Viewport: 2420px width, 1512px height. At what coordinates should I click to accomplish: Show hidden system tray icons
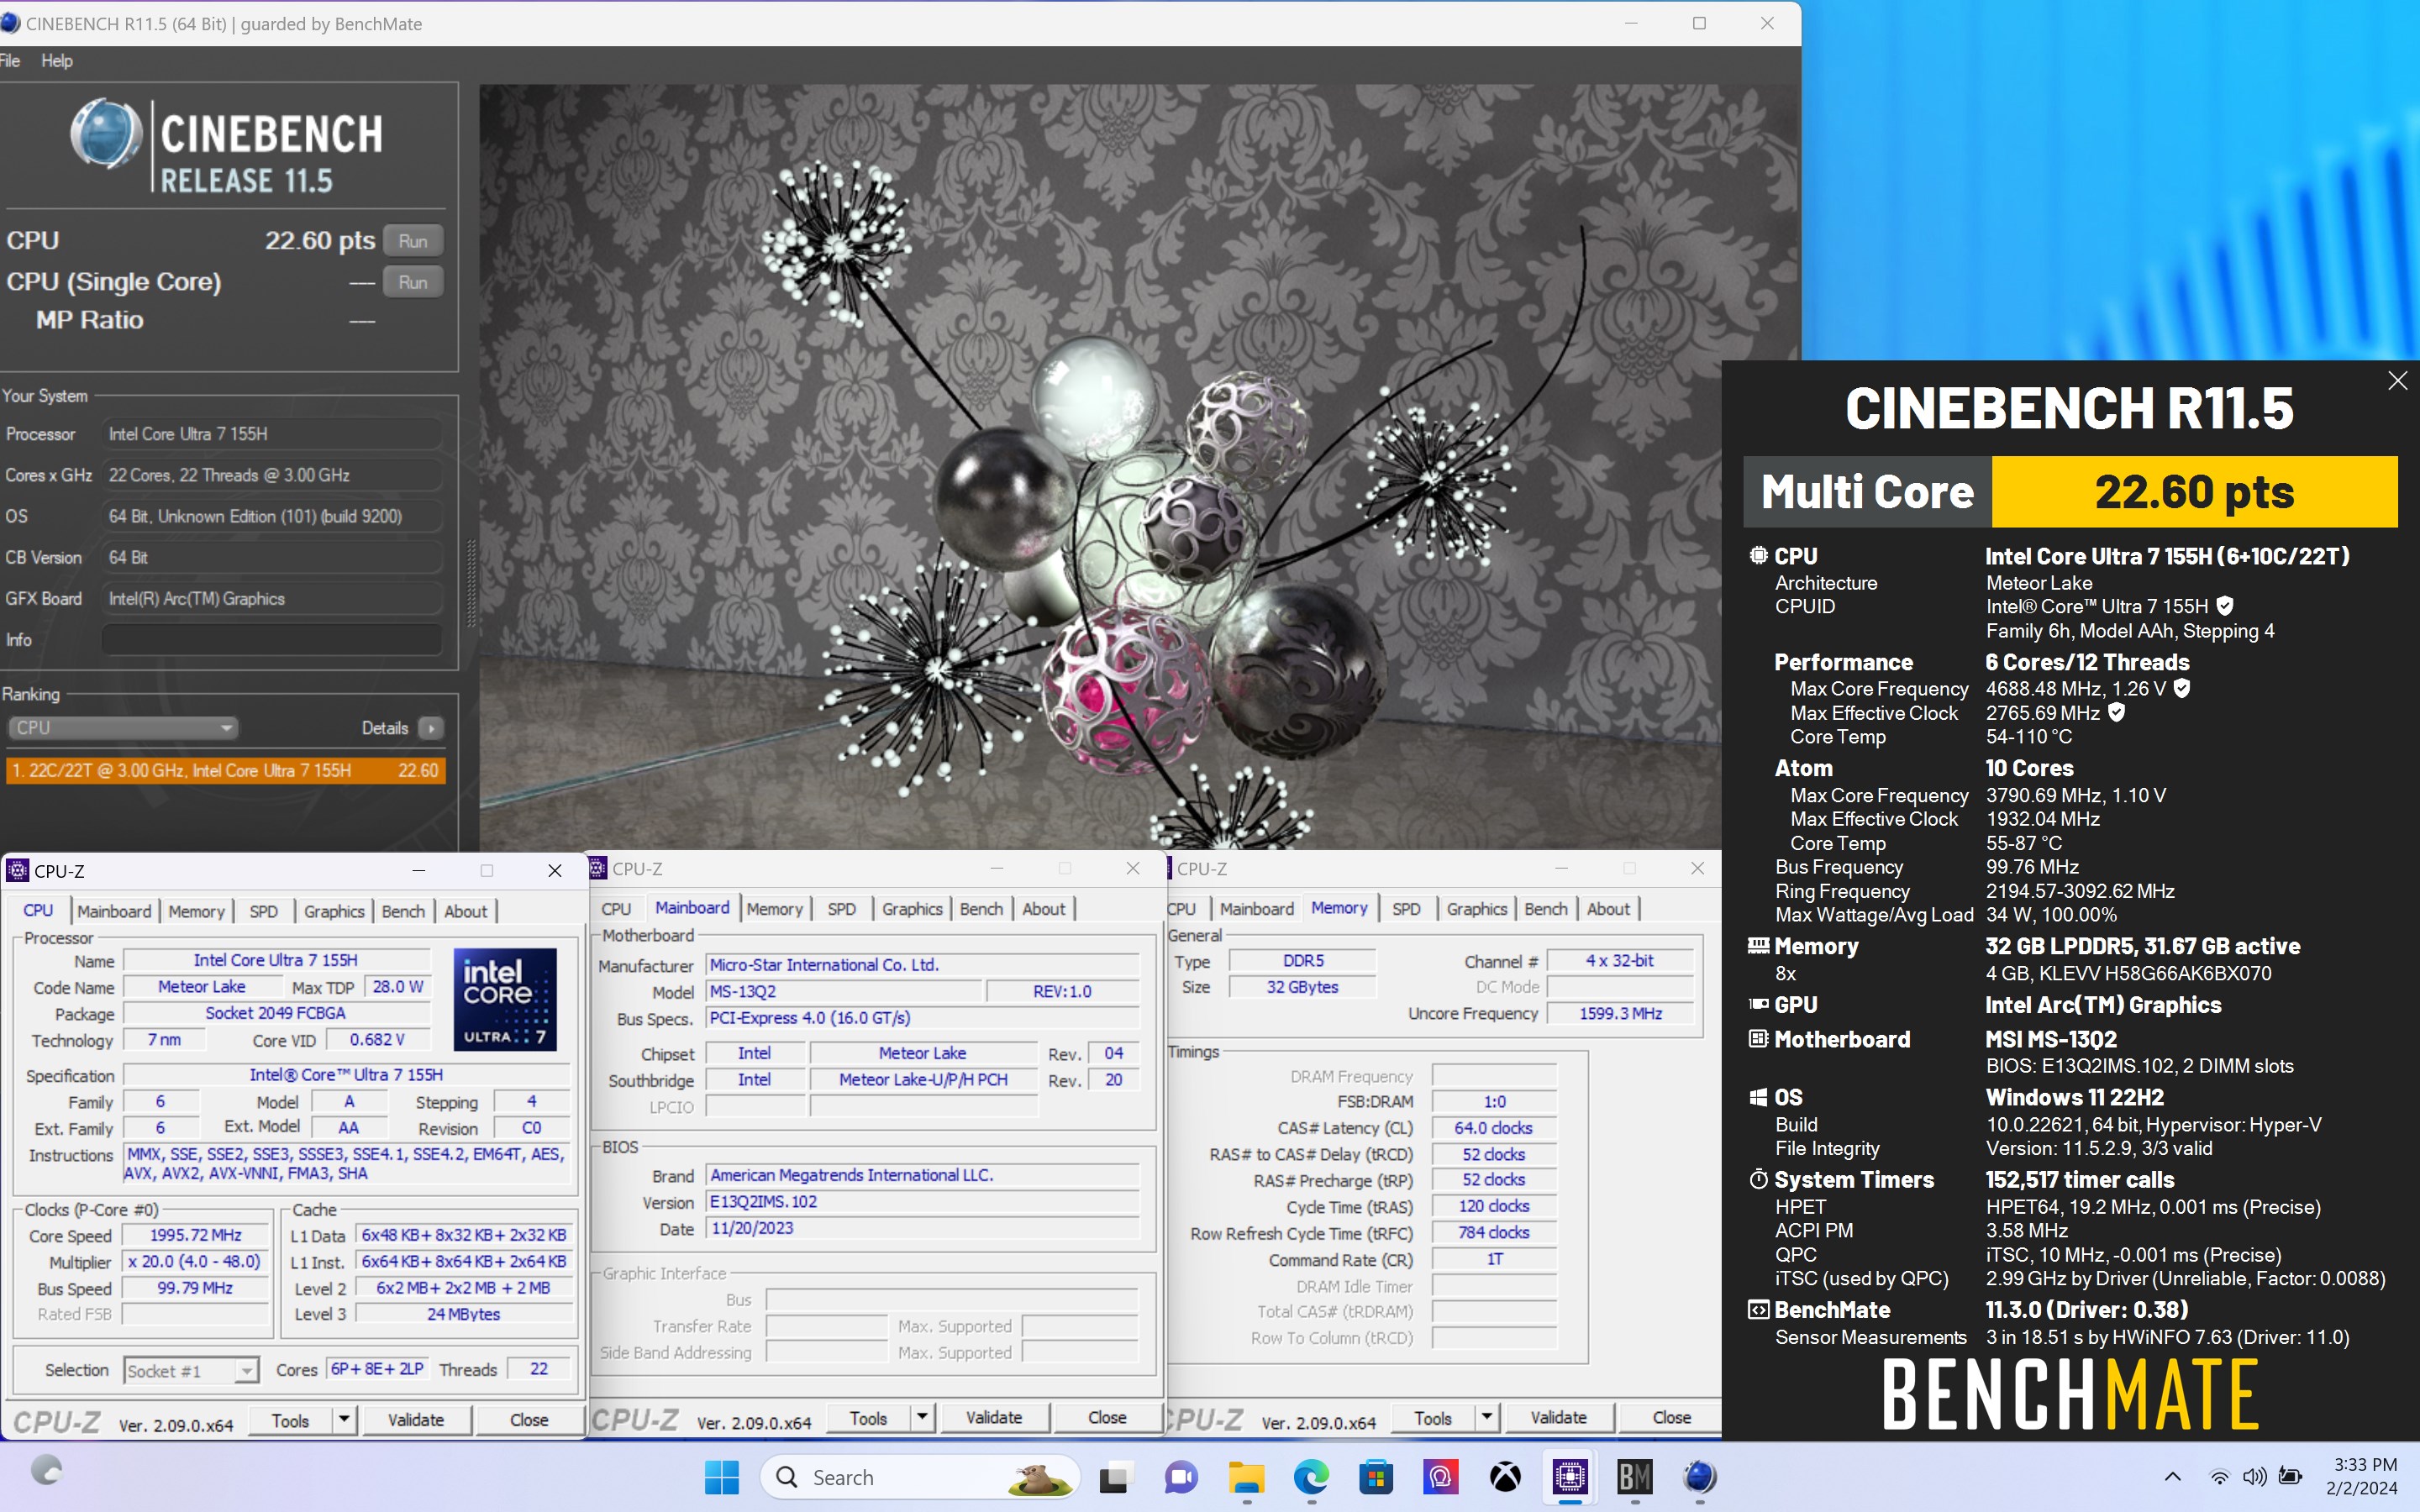click(2172, 1477)
